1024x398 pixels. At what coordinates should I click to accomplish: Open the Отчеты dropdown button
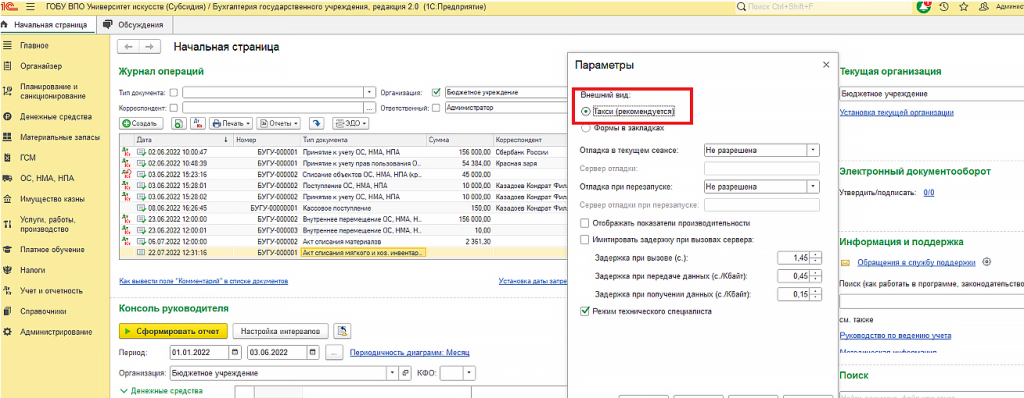click(279, 123)
